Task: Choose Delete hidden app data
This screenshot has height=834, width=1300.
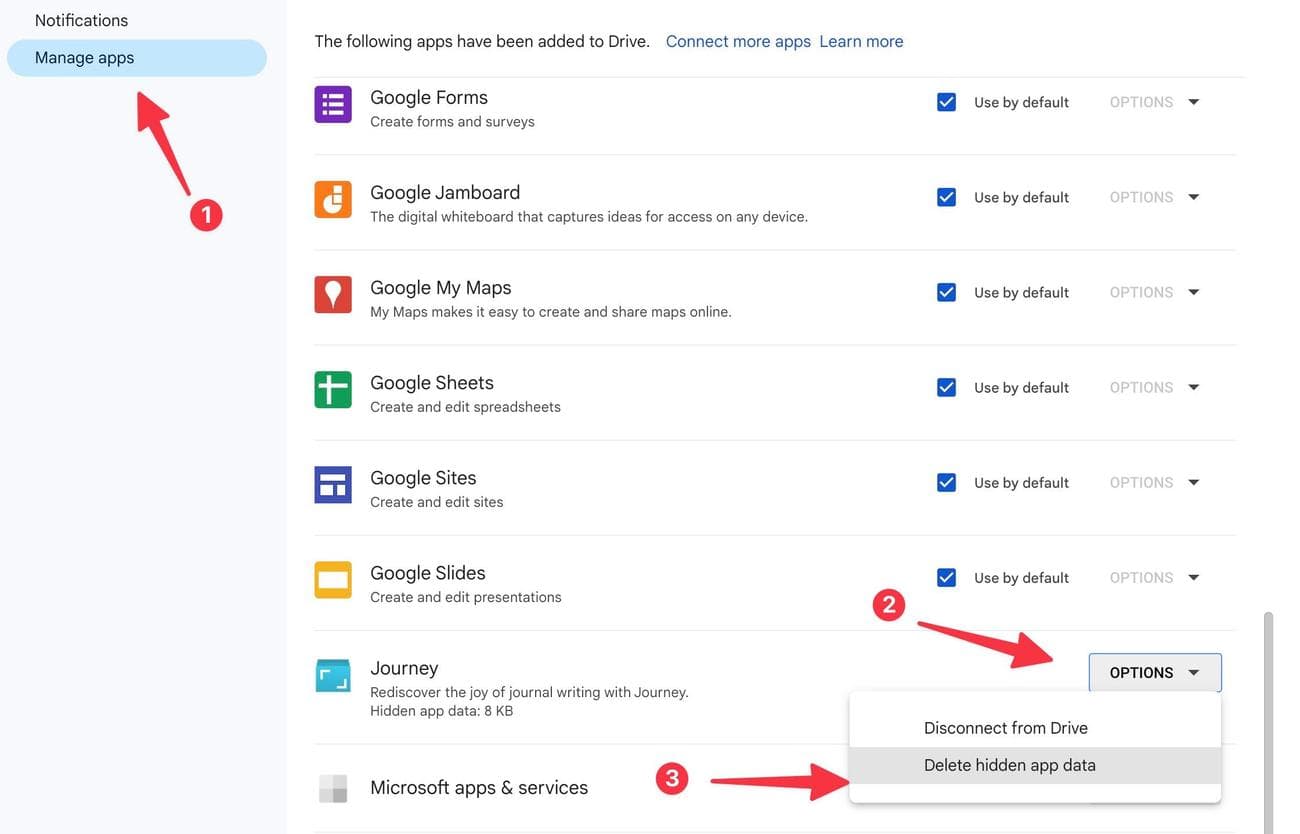Action: [1009, 764]
